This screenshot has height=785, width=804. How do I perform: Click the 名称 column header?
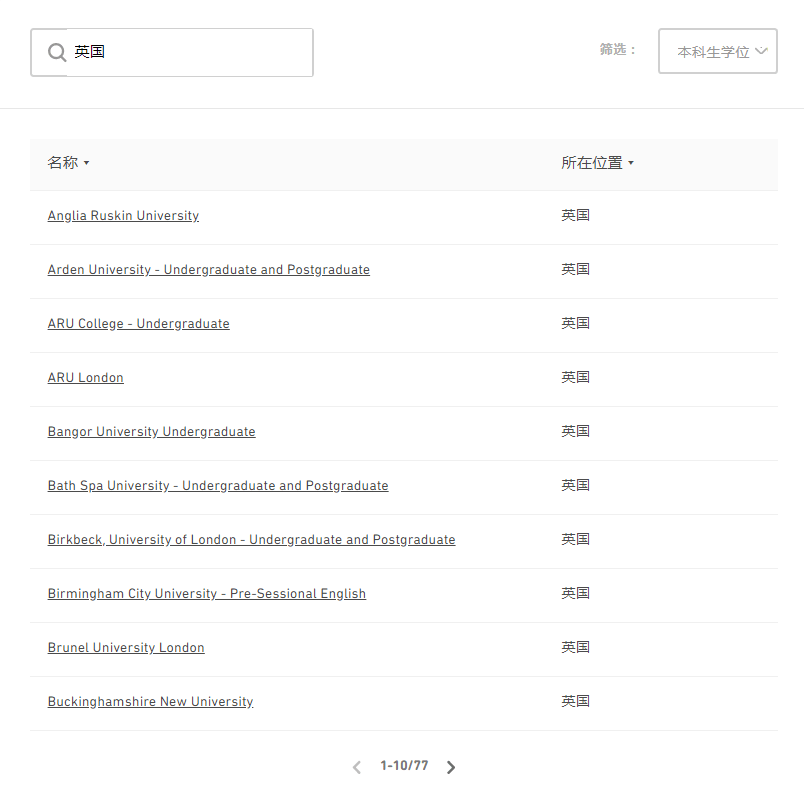(x=62, y=161)
